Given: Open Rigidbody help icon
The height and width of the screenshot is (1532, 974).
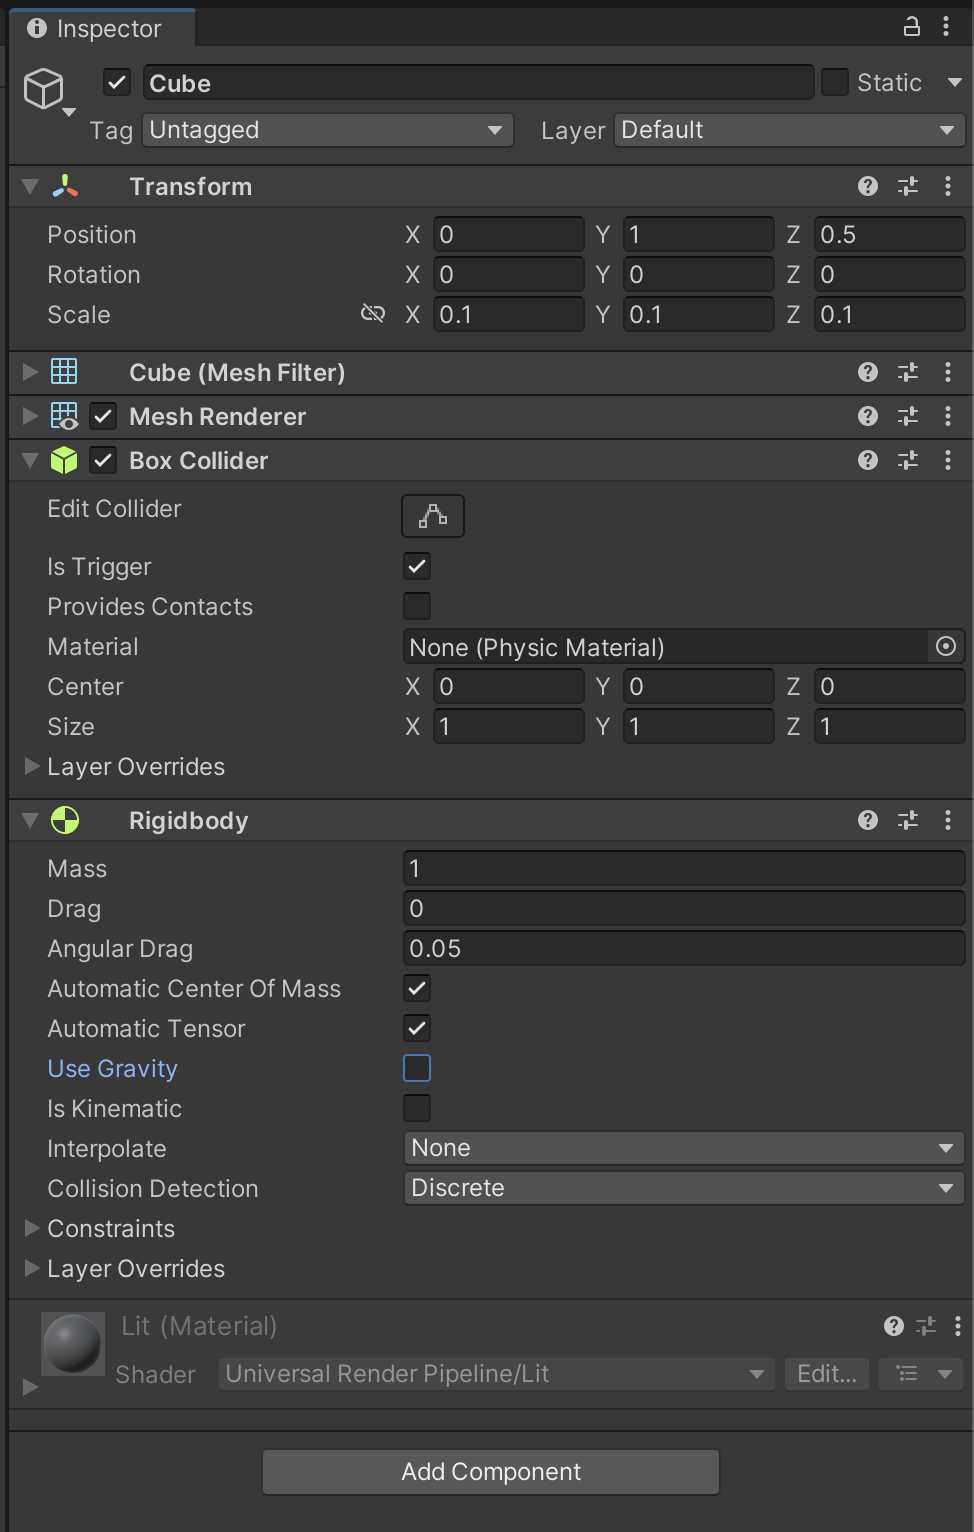Looking at the screenshot, I should coord(868,820).
